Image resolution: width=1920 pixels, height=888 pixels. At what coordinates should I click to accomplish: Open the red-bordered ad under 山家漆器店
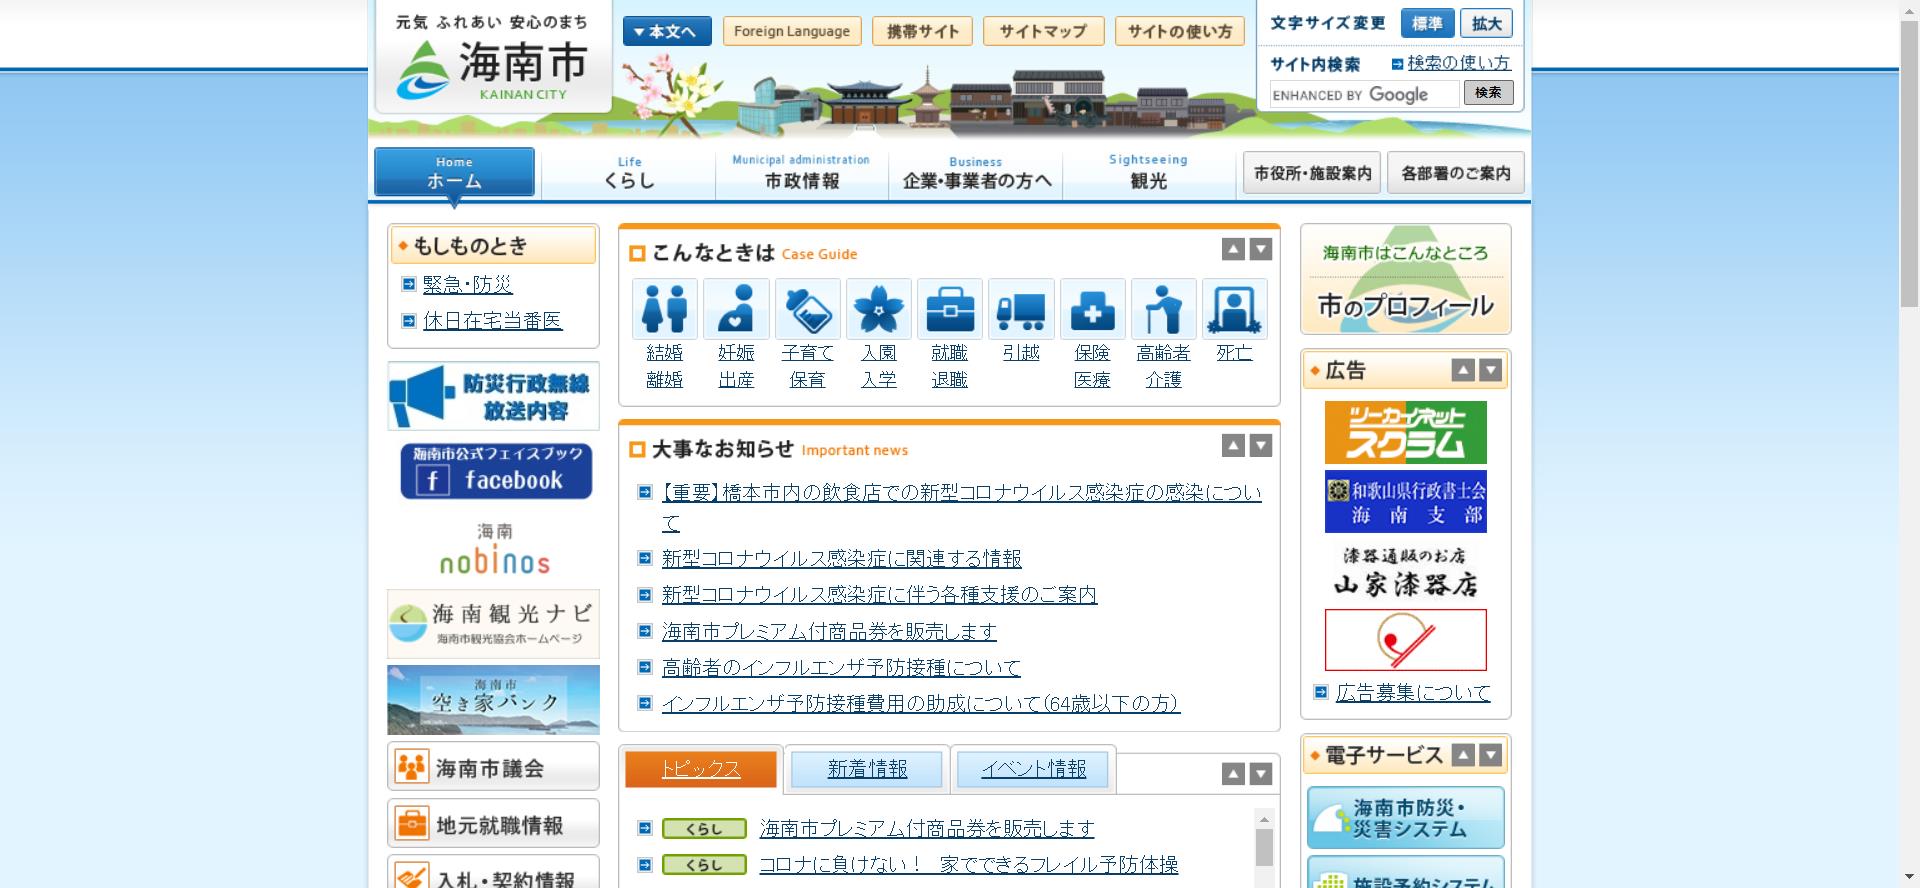(x=1405, y=640)
